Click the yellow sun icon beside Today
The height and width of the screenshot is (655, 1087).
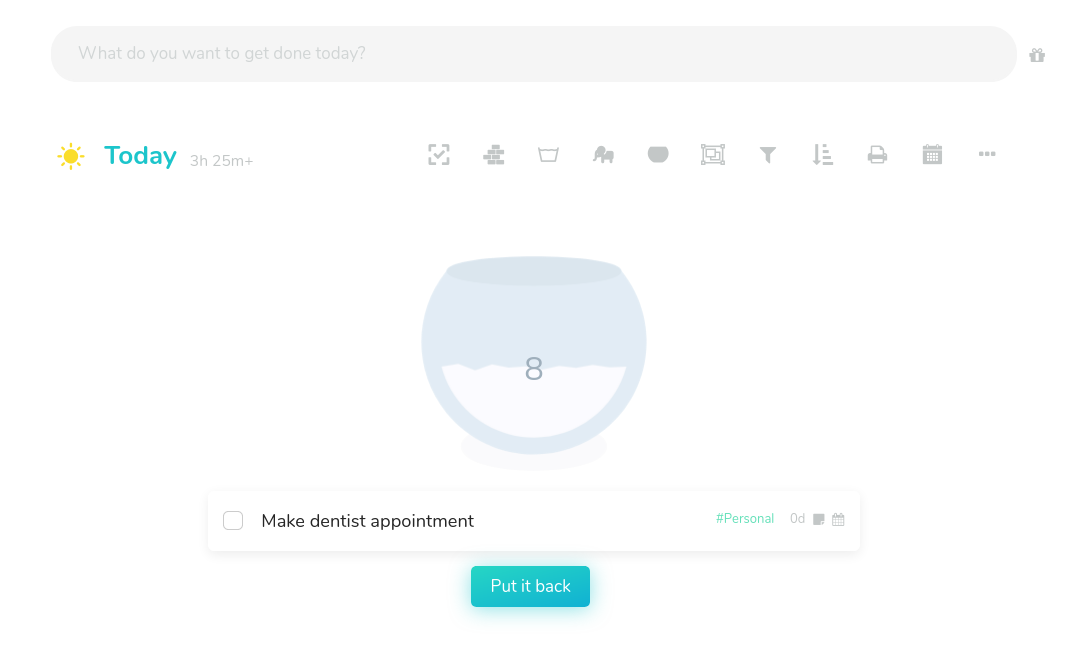pyautogui.click(x=71, y=157)
